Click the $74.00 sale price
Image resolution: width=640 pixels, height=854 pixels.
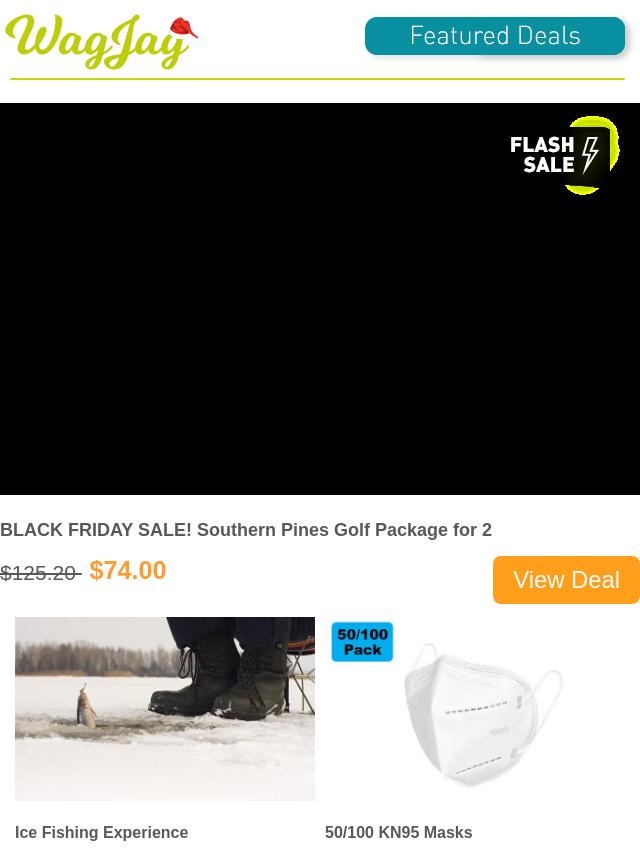tap(127, 570)
